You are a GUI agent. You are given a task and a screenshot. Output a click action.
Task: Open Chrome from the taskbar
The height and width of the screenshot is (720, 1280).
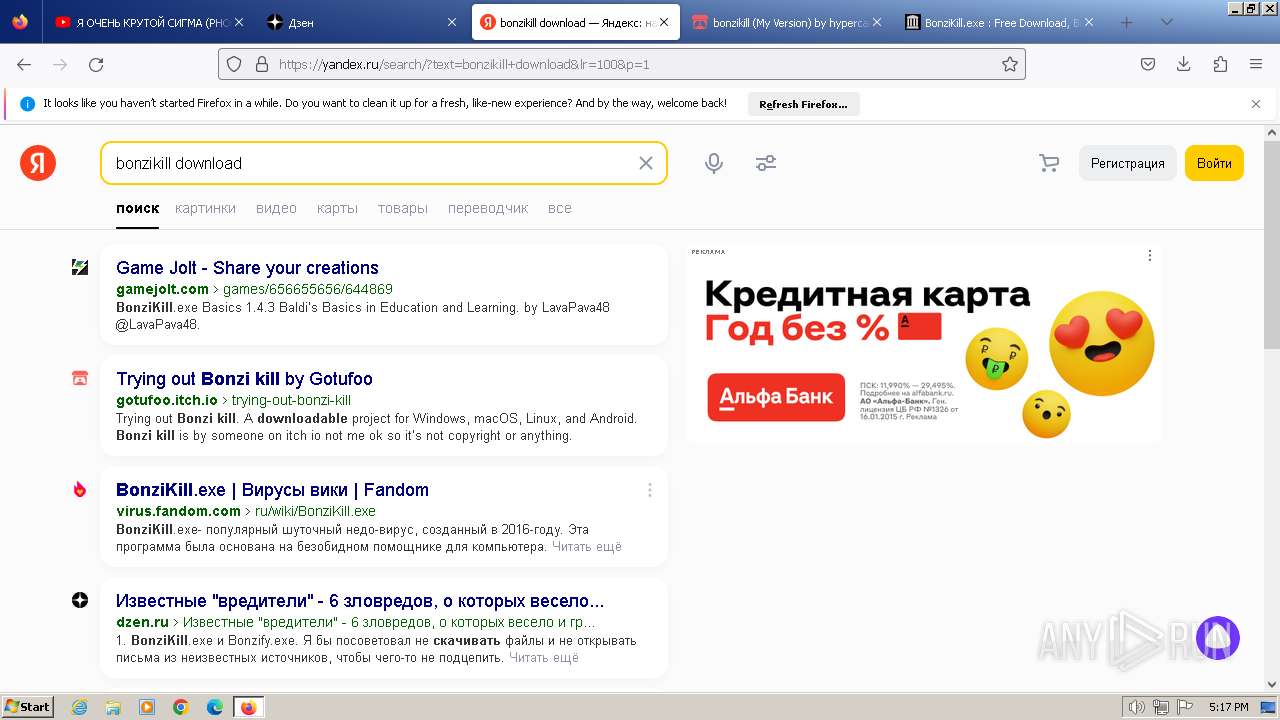coord(181,707)
